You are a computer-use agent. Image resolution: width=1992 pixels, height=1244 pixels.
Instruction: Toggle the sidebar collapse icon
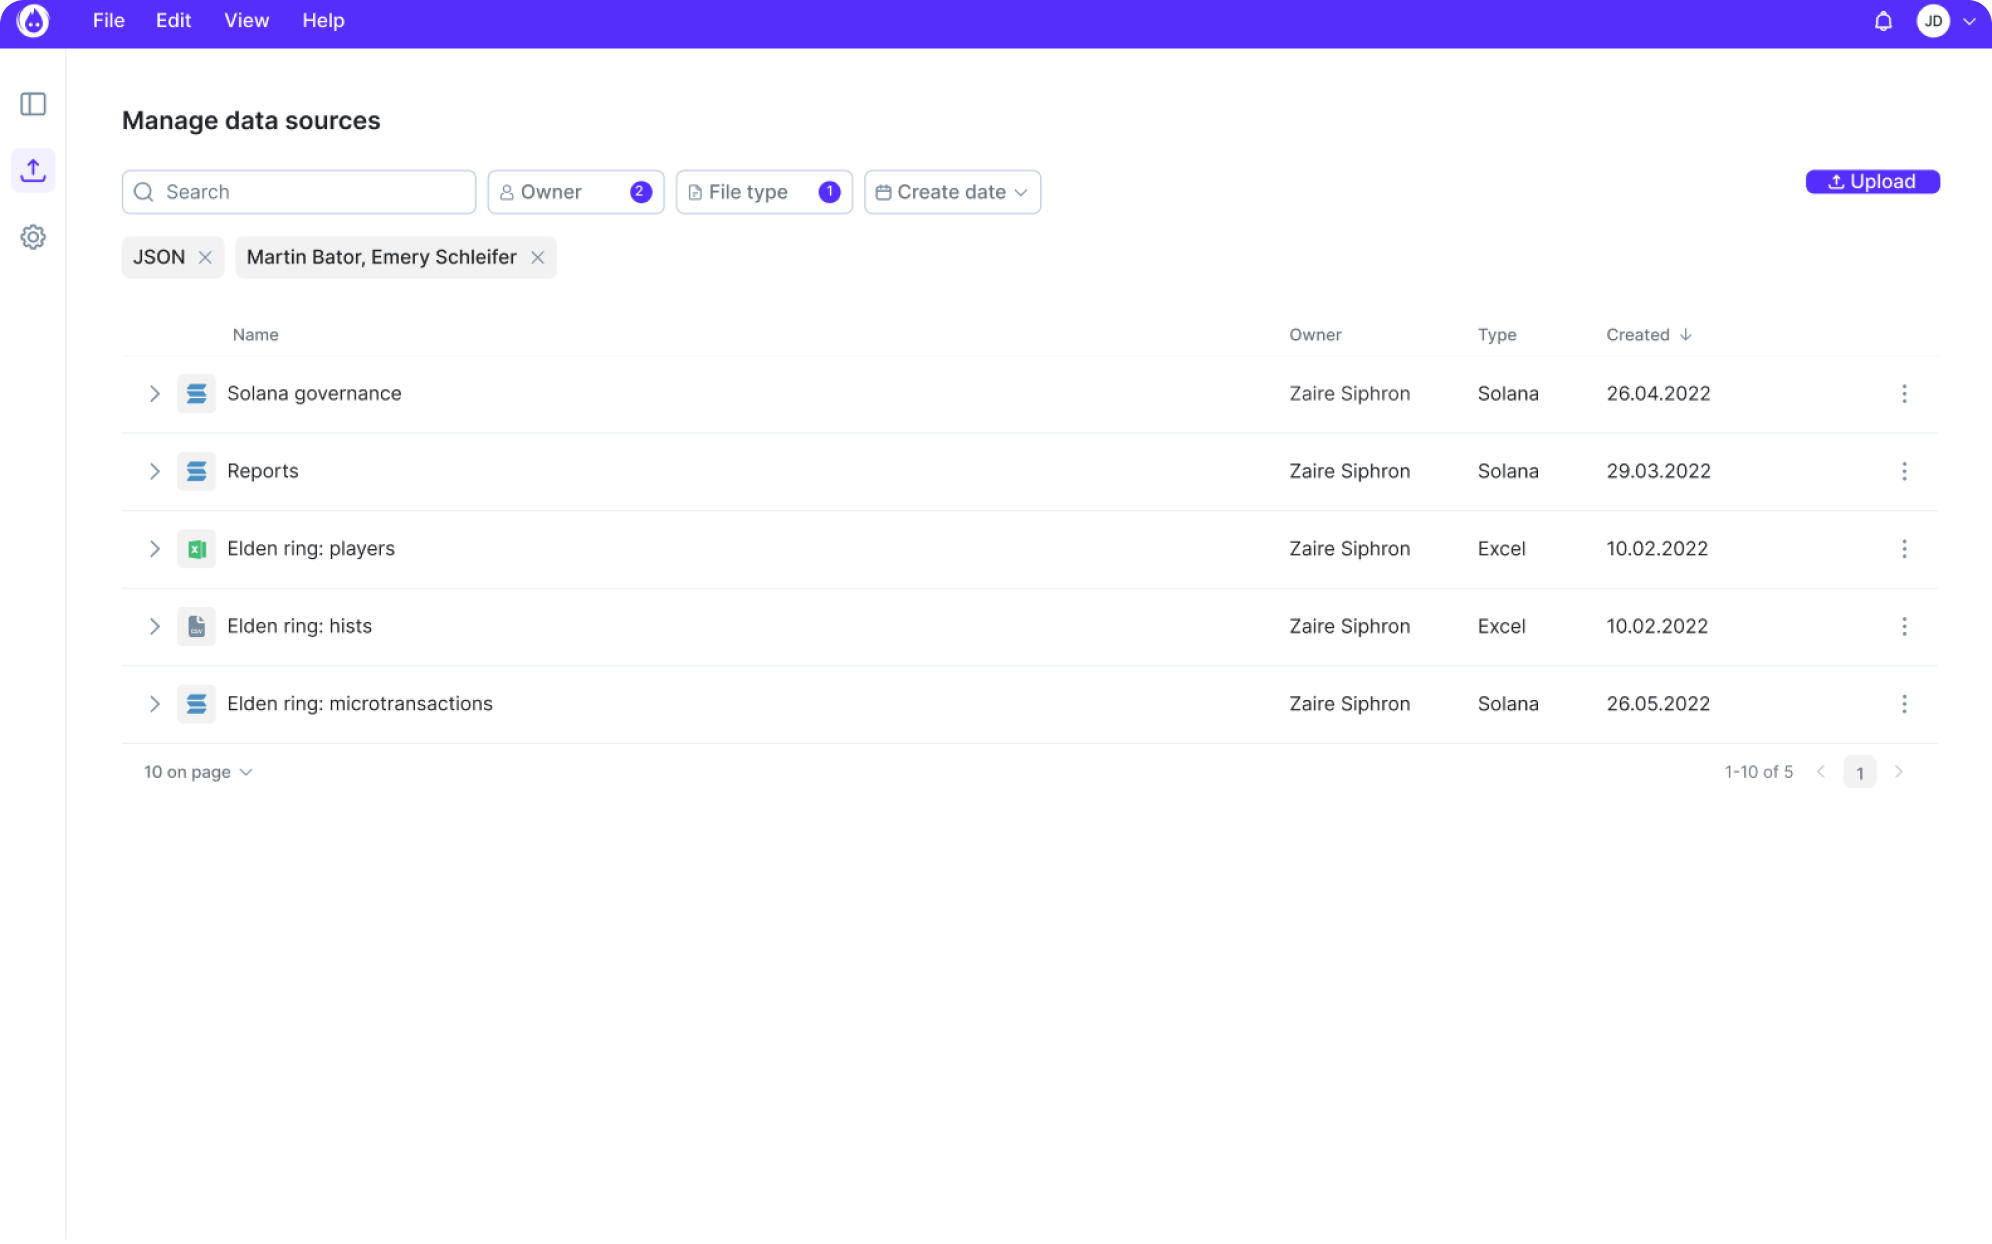click(34, 104)
